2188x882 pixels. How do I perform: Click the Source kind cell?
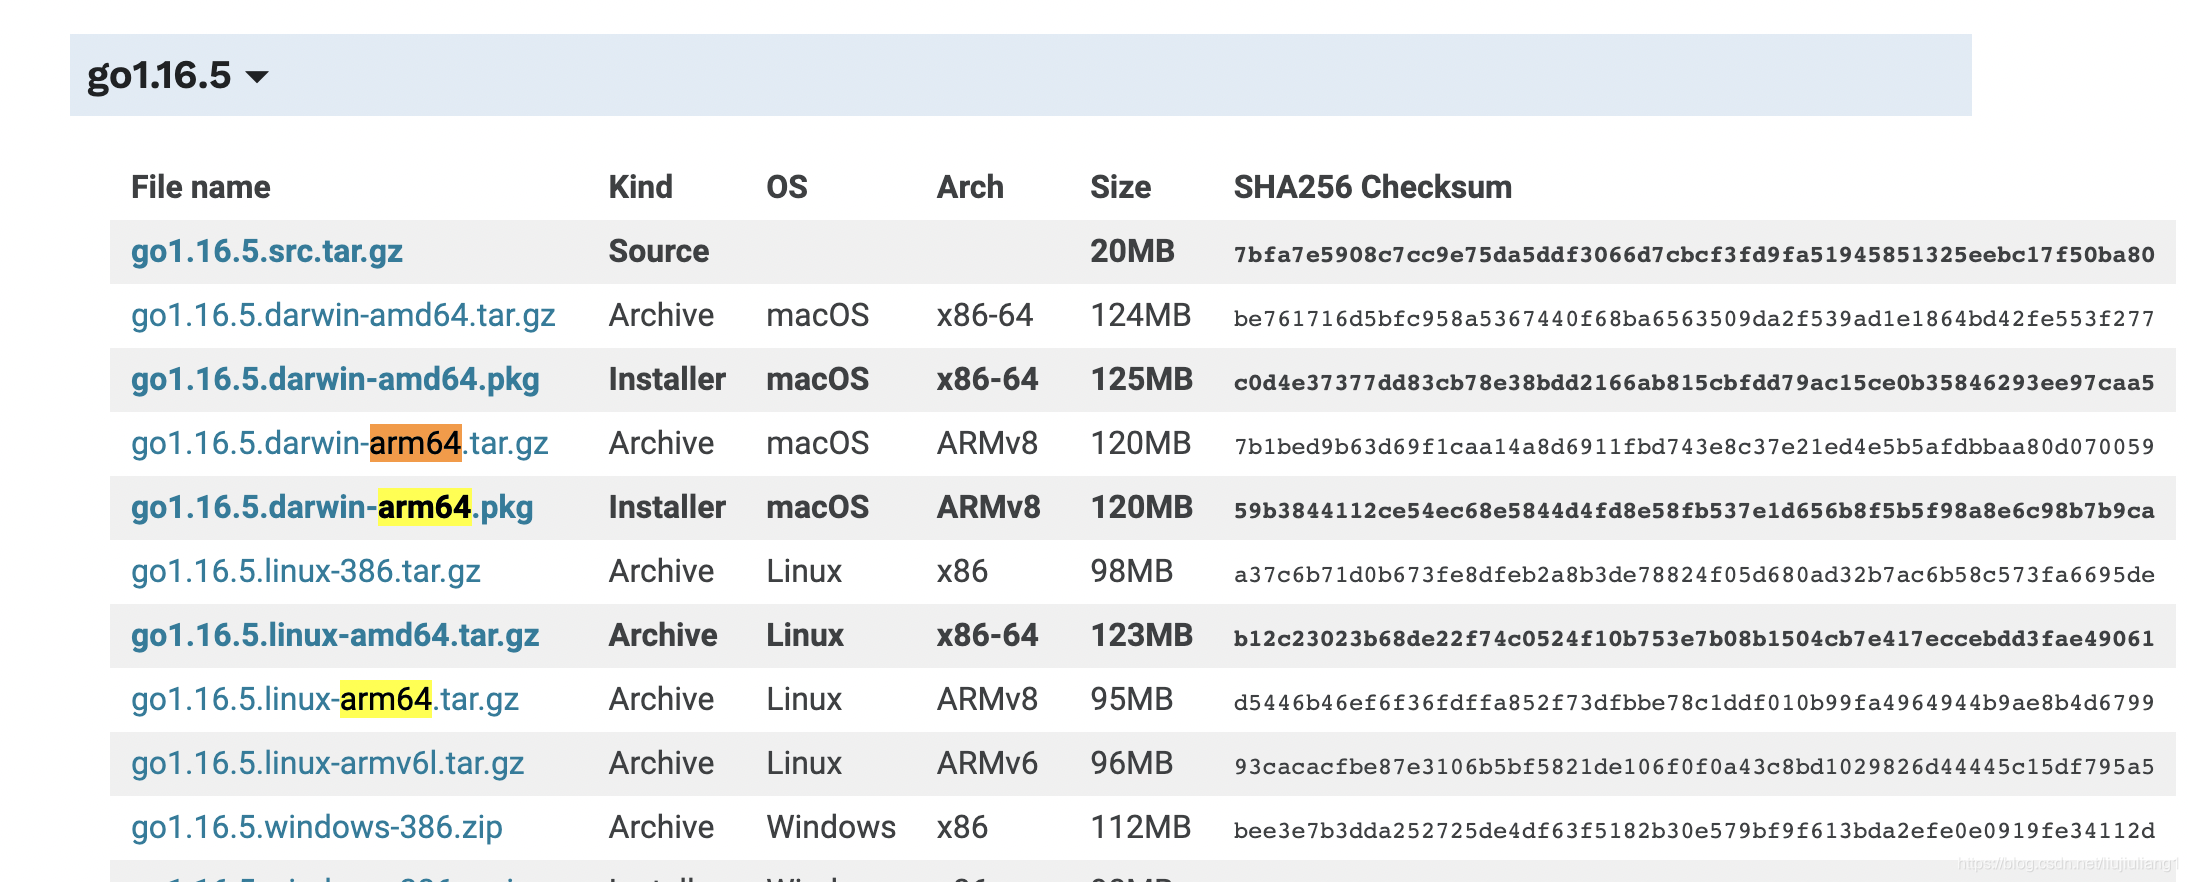pyautogui.click(x=659, y=251)
